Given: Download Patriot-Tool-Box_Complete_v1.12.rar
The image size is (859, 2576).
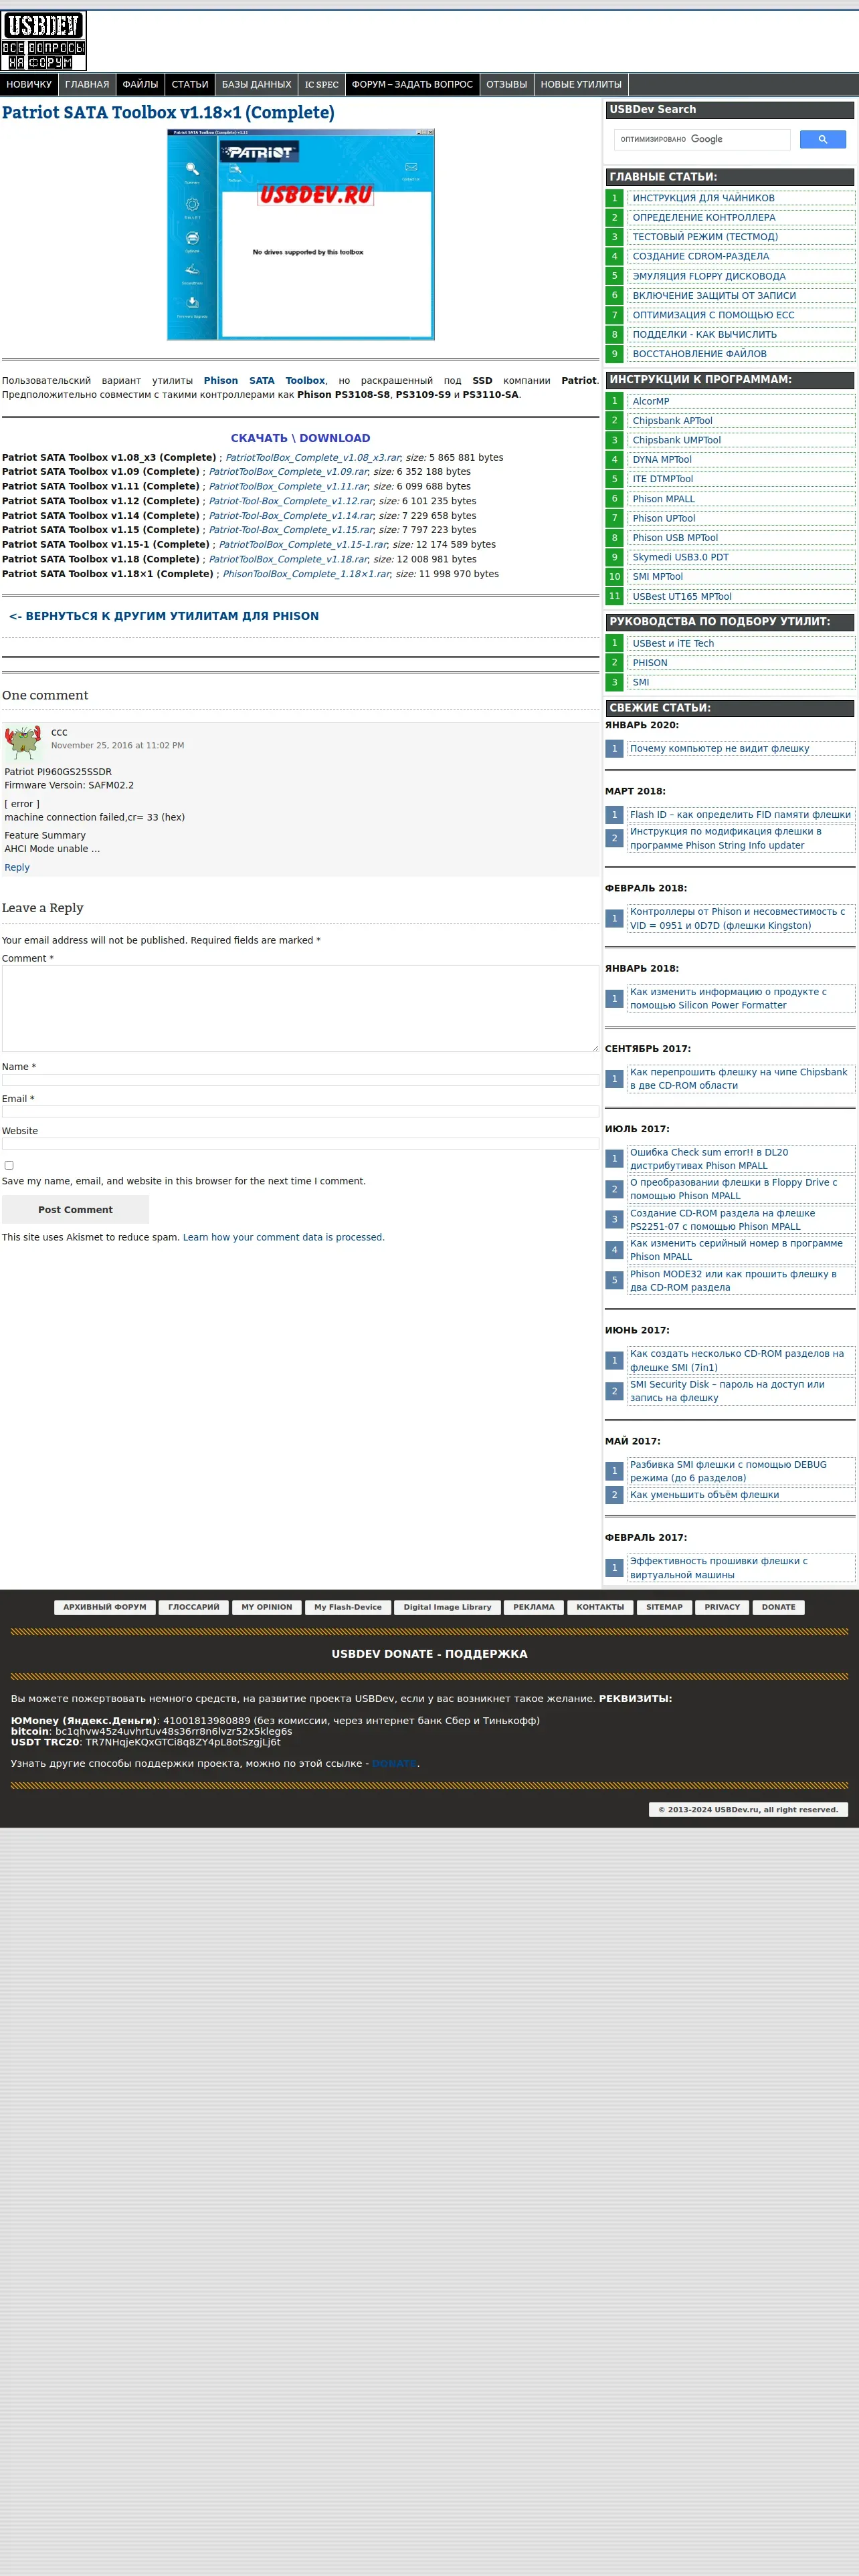Looking at the screenshot, I should point(291,501).
